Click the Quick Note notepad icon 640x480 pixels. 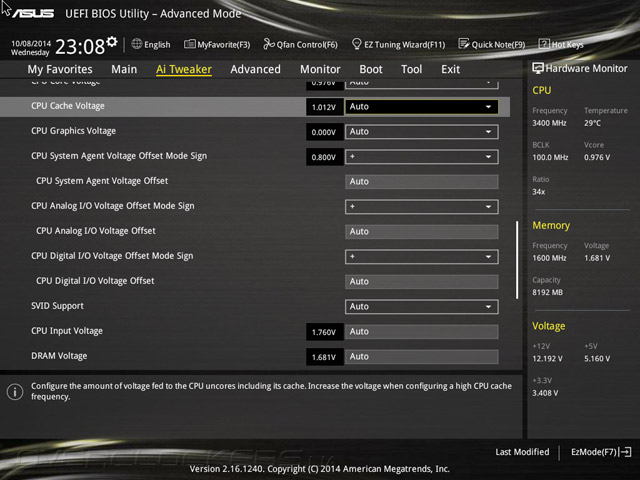pos(464,44)
